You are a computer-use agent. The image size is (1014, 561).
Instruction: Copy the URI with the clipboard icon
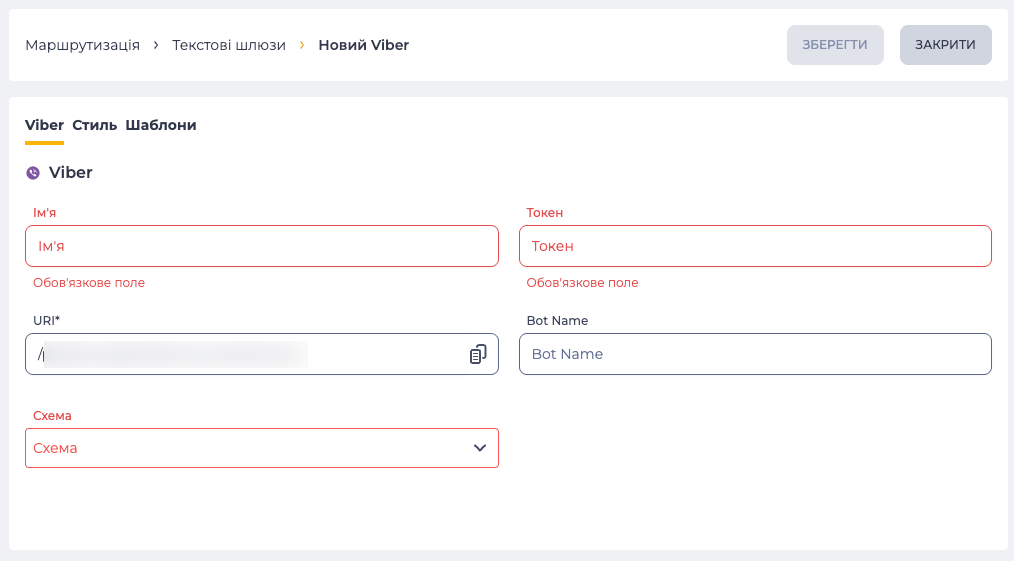[478, 354]
